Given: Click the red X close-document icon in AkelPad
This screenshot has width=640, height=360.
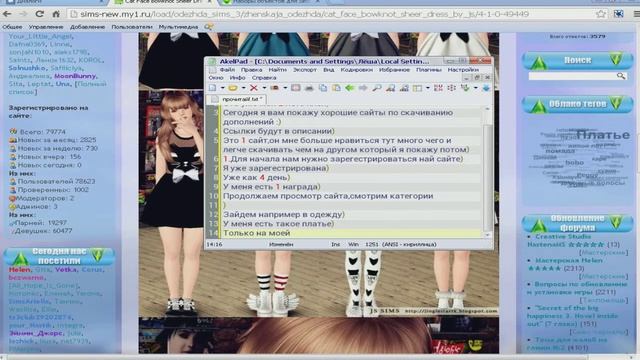Looking at the screenshot, I should pyautogui.click(x=253, y=88).
